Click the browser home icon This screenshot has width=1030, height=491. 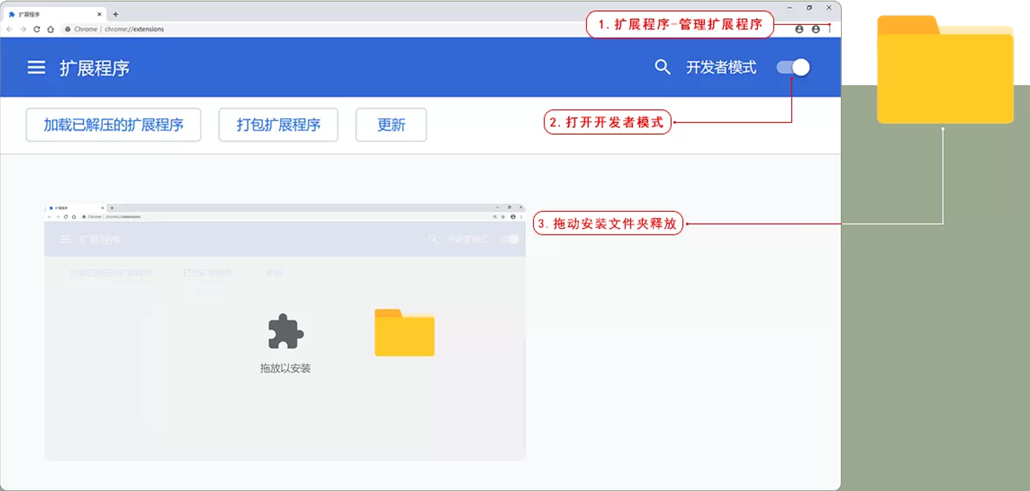(51, 29)
